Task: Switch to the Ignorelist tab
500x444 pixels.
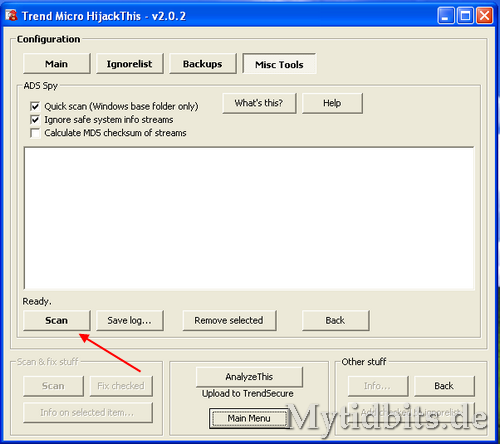Action: pos(130,64)
